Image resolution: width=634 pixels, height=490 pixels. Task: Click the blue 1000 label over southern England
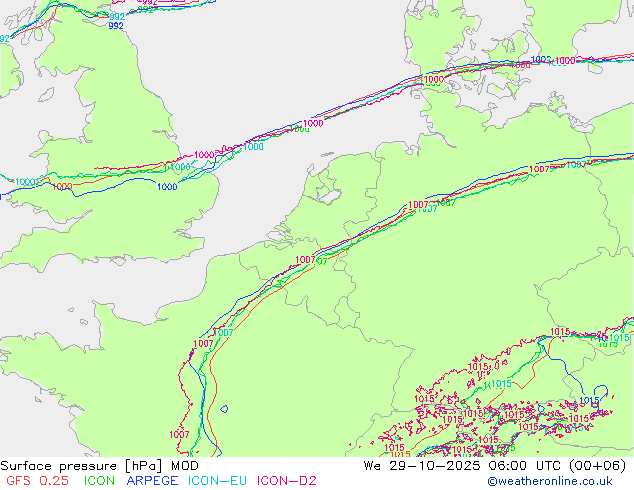[x=167, y=187]
